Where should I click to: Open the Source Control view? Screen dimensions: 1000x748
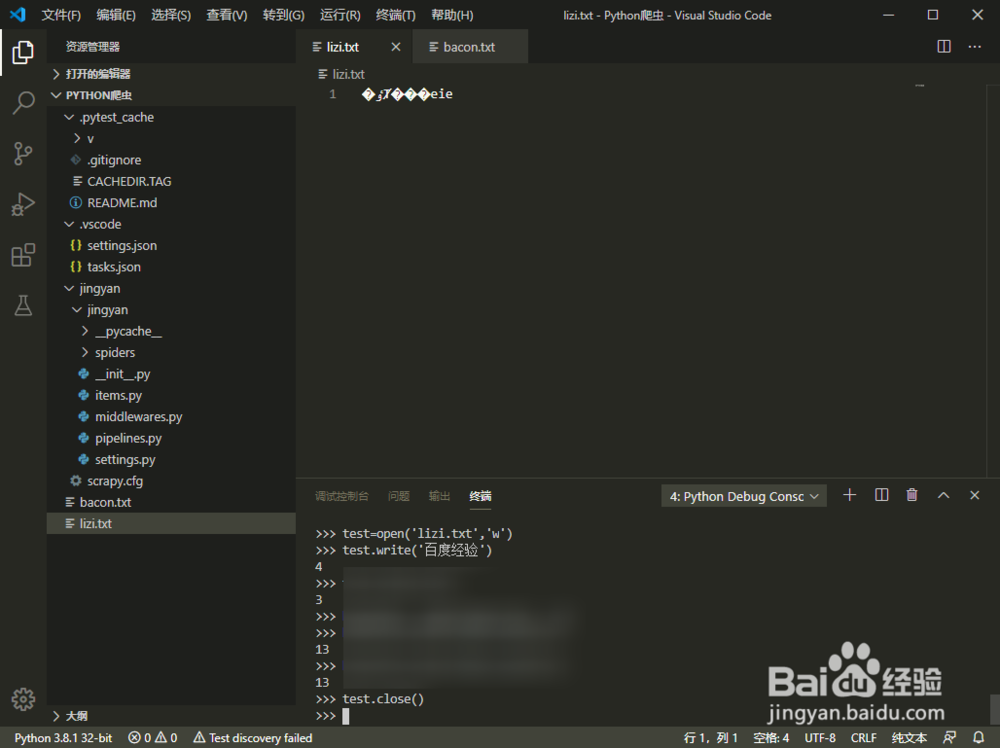23,153
